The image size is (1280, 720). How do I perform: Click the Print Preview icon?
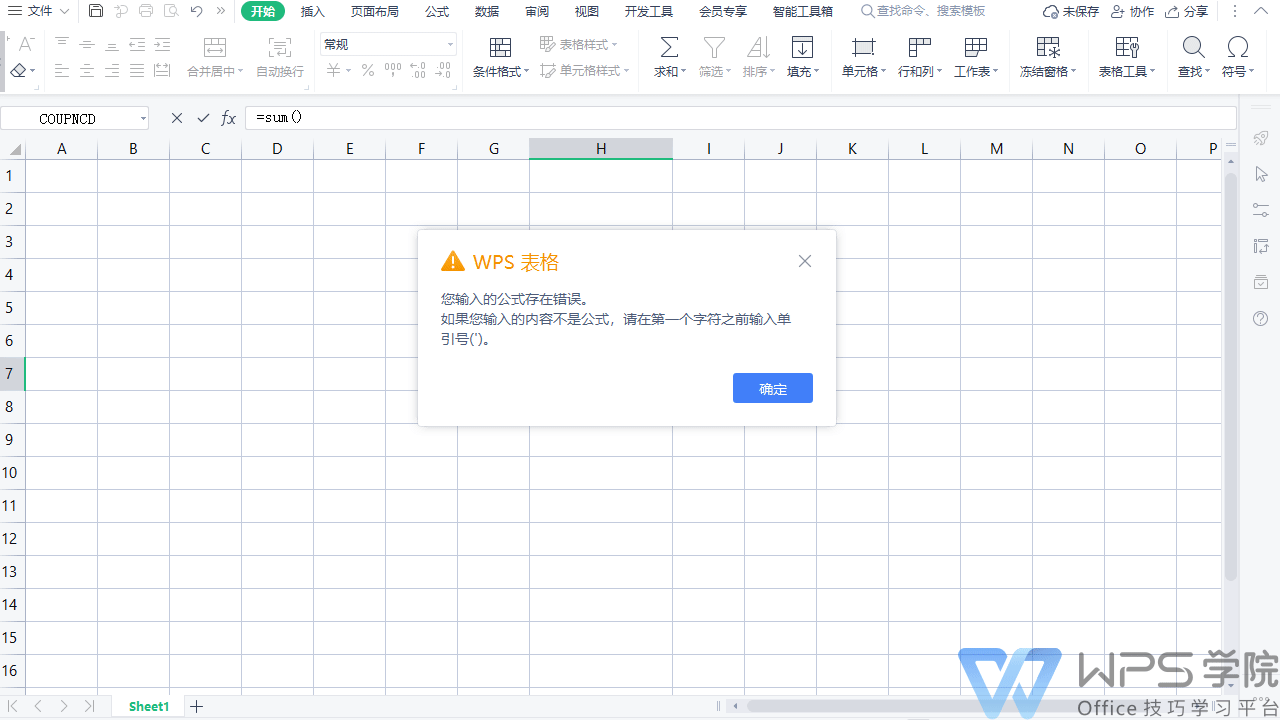[x=171, y=11]
